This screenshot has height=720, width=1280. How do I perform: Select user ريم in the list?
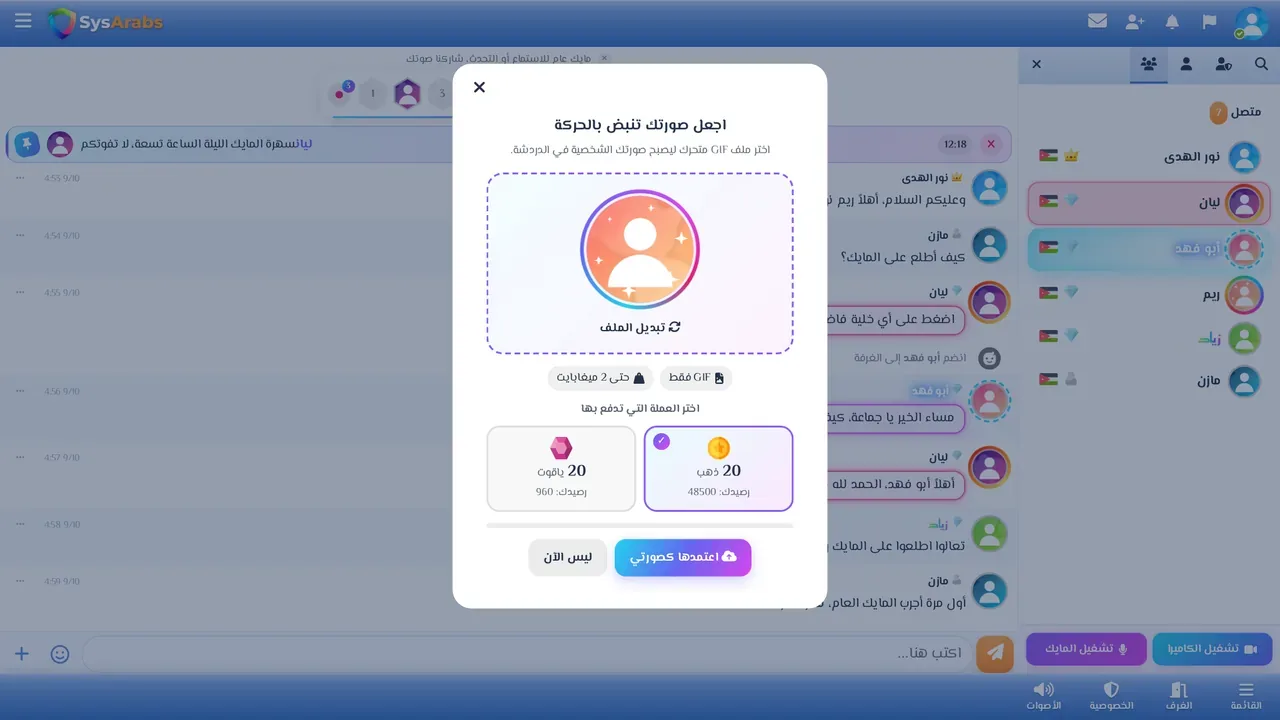[1149, 293]
